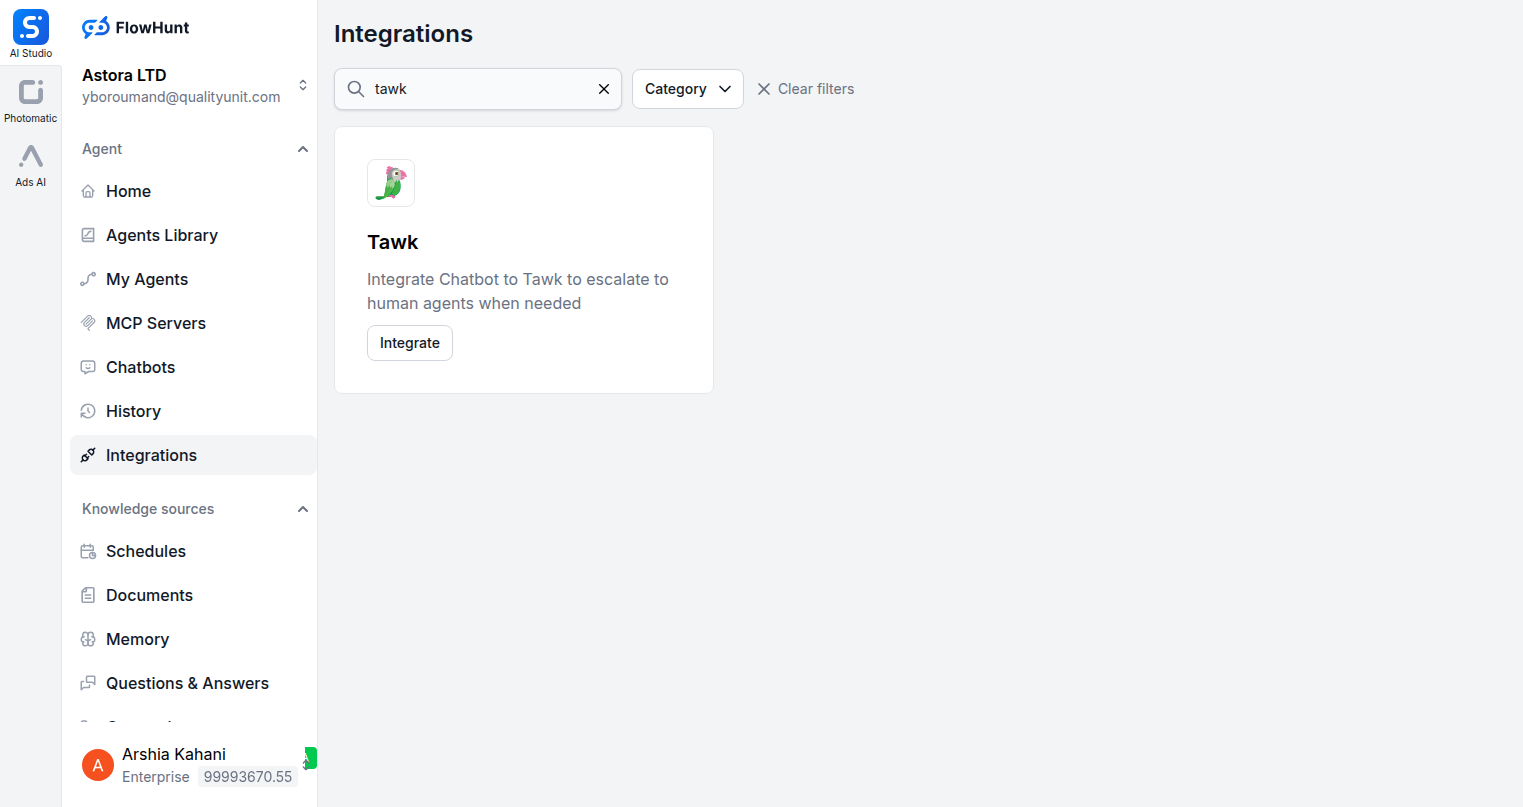Open the Category filter dropdown
1523x807 pixels.
687,89
